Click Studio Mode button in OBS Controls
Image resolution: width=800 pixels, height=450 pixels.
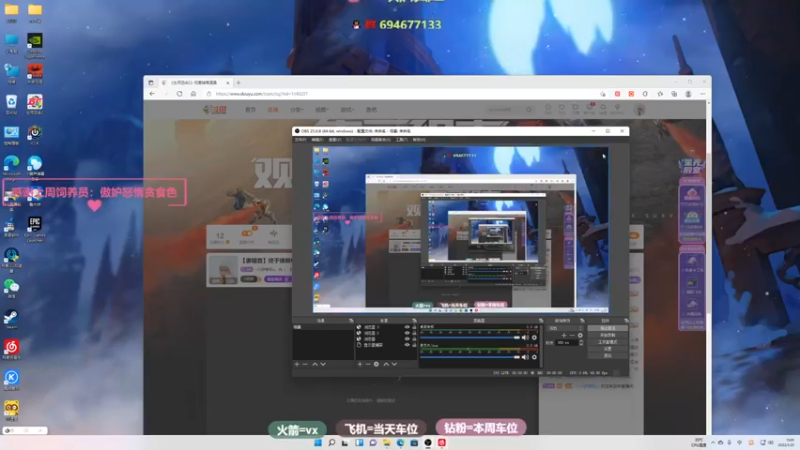click(x=608, y=342)
